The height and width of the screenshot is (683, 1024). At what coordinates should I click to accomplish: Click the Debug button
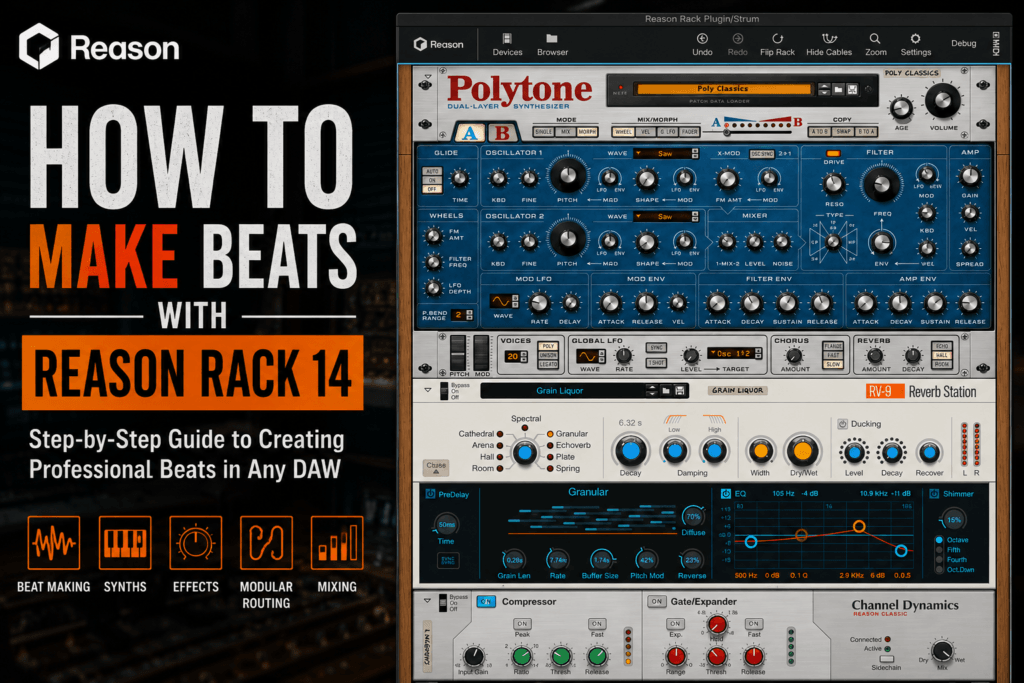[963, 43]
